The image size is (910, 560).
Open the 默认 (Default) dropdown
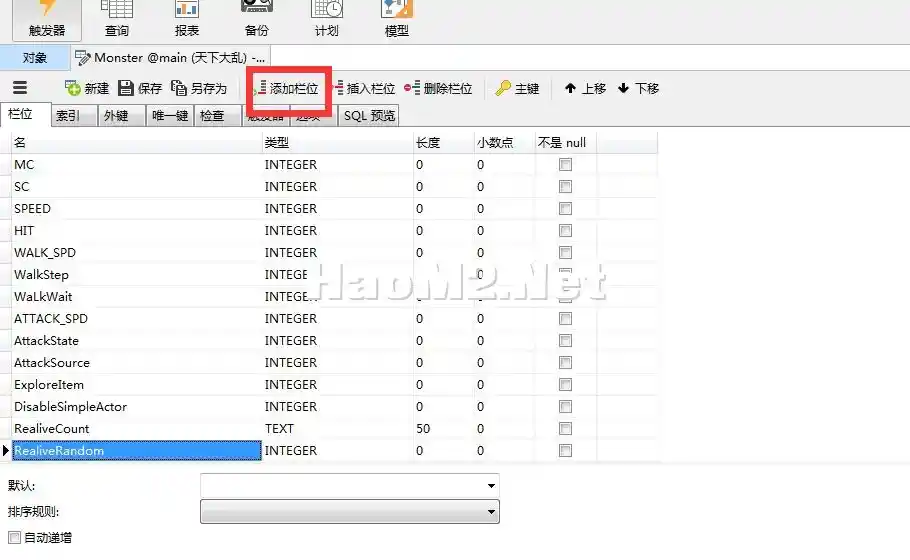coord(349,486)
